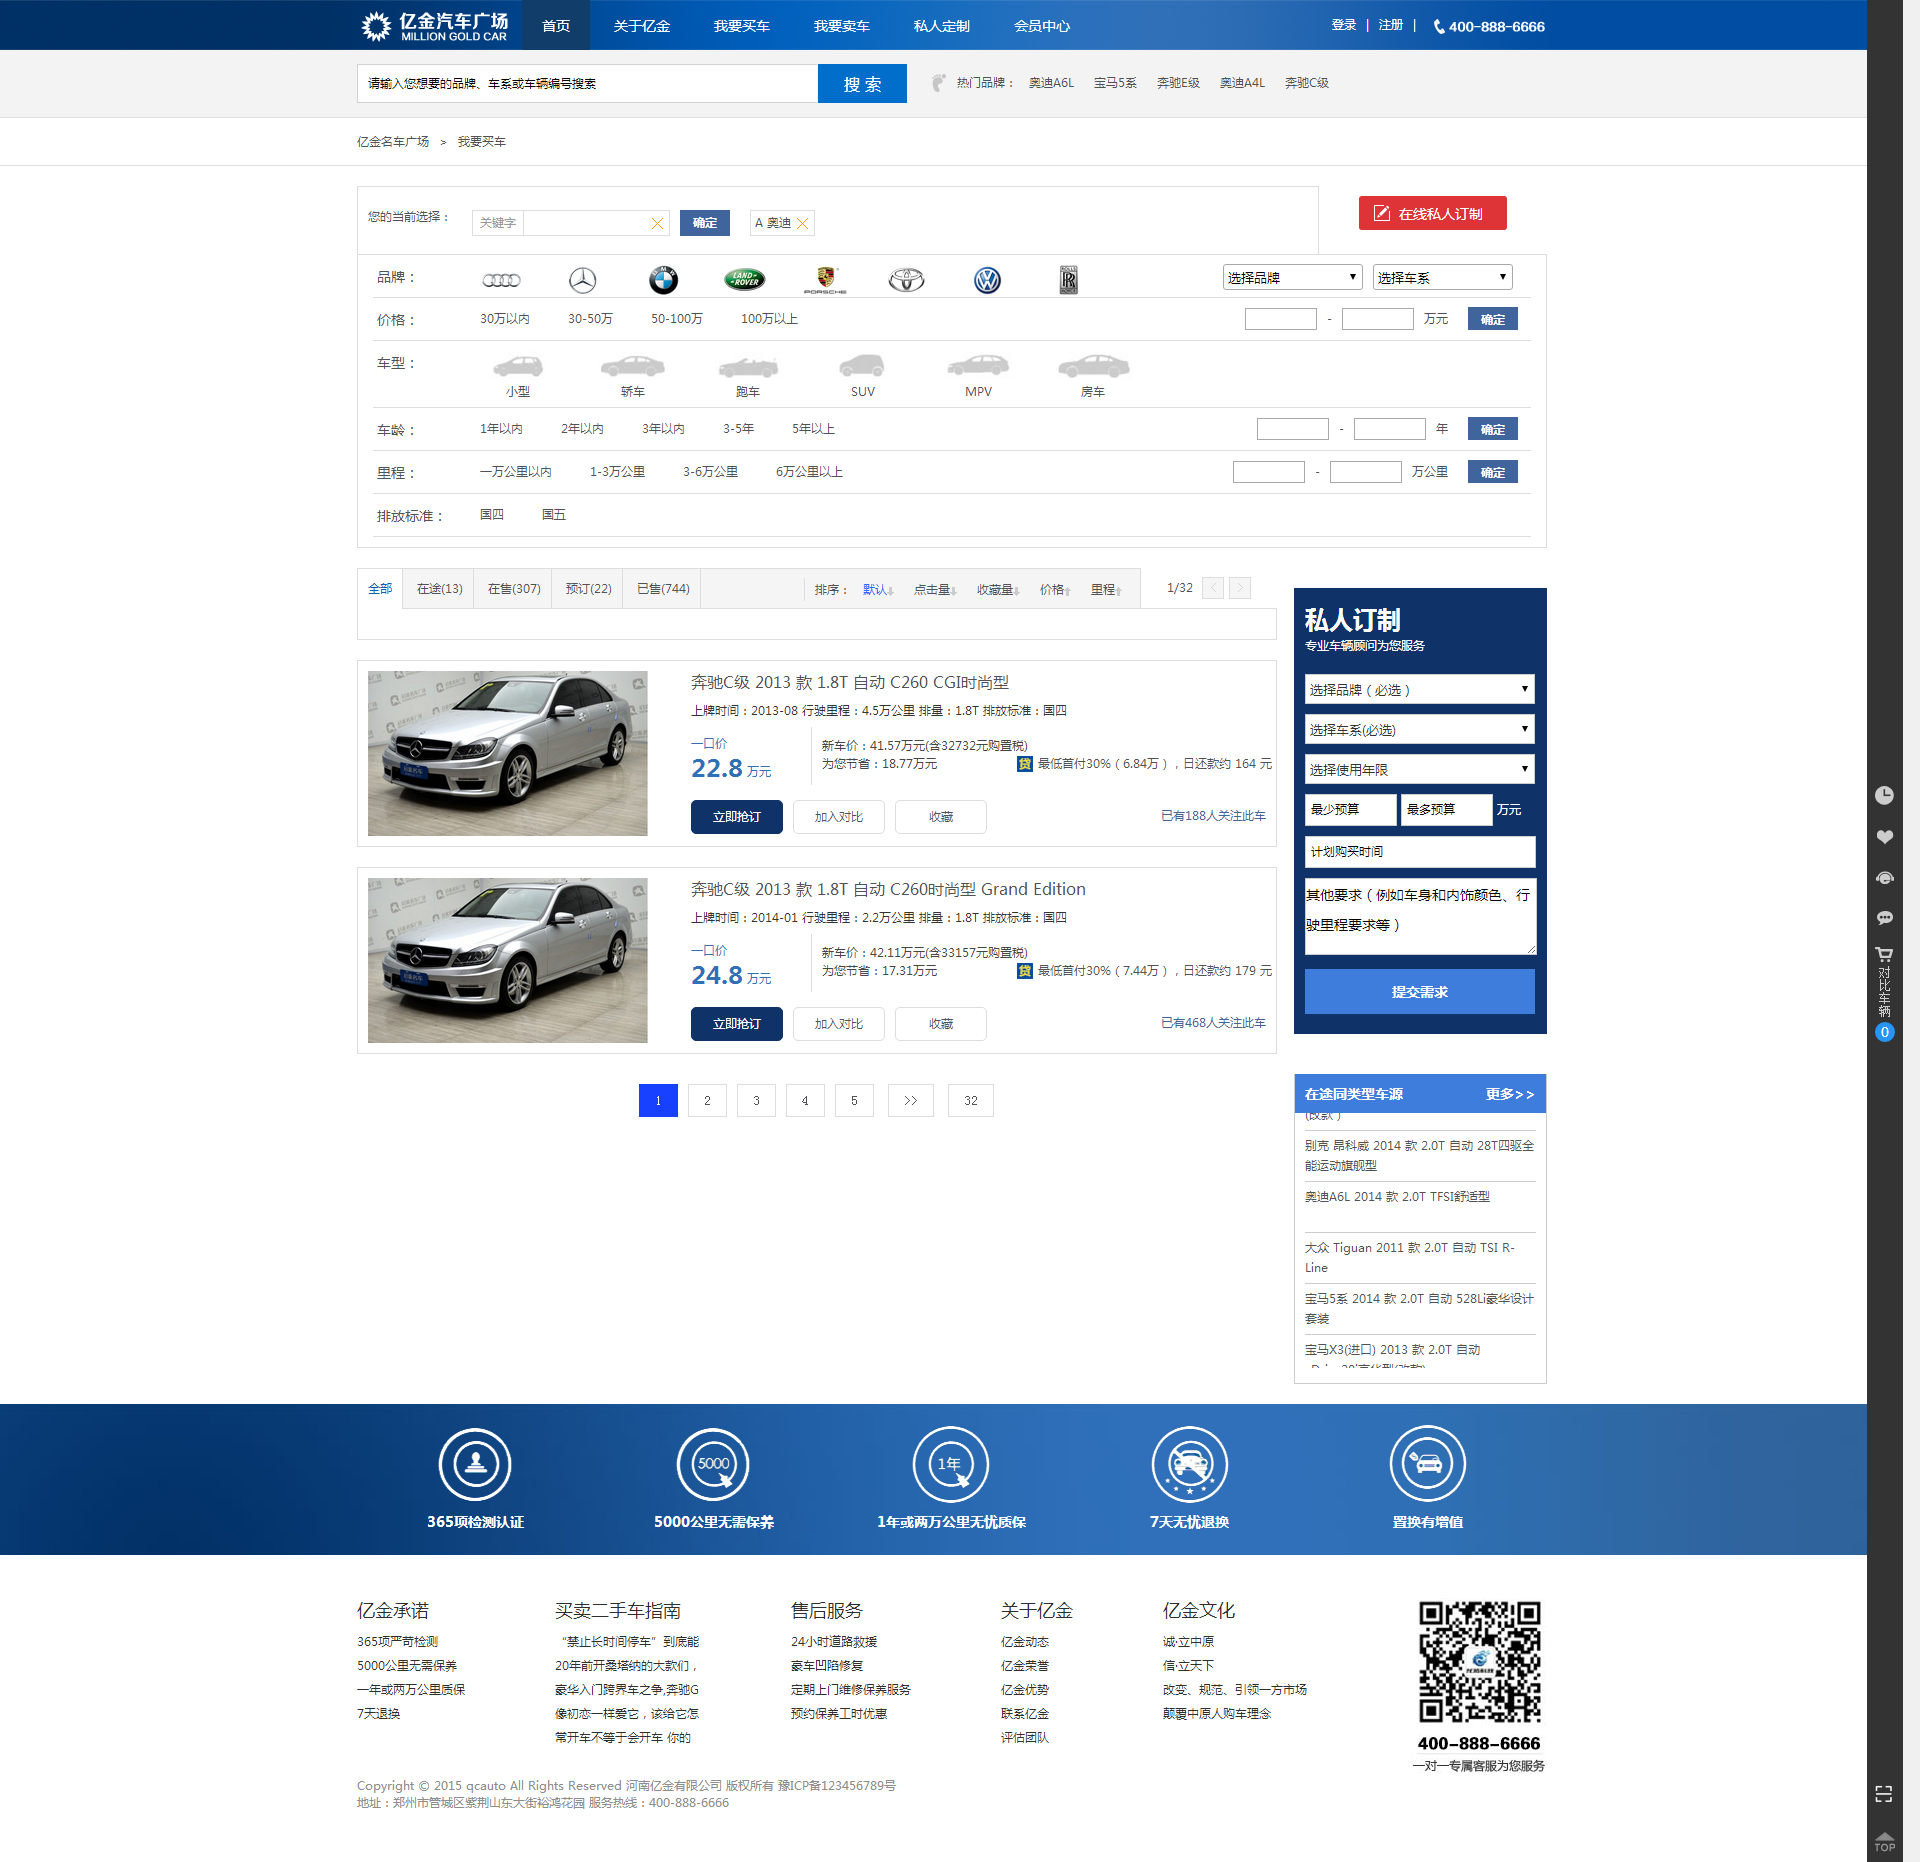Click 立即抢订 for the C260 CGI时尚型

pyautogui.click(x=736, y=817)
